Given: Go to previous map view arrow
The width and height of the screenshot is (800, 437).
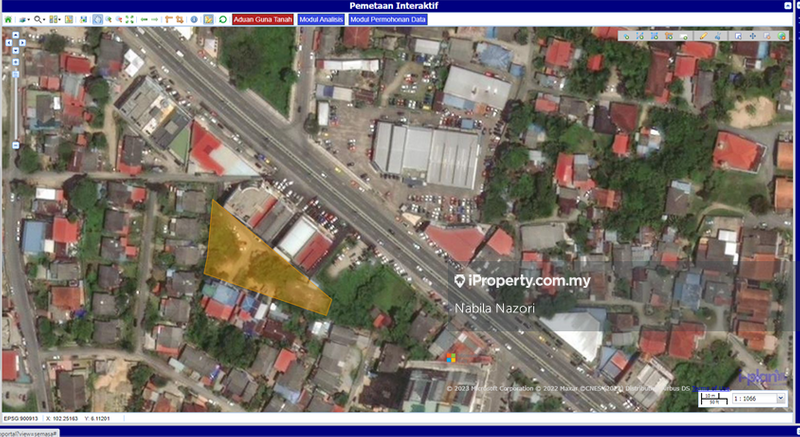Looking at the screenshot, I should click(x=146, y=19).
